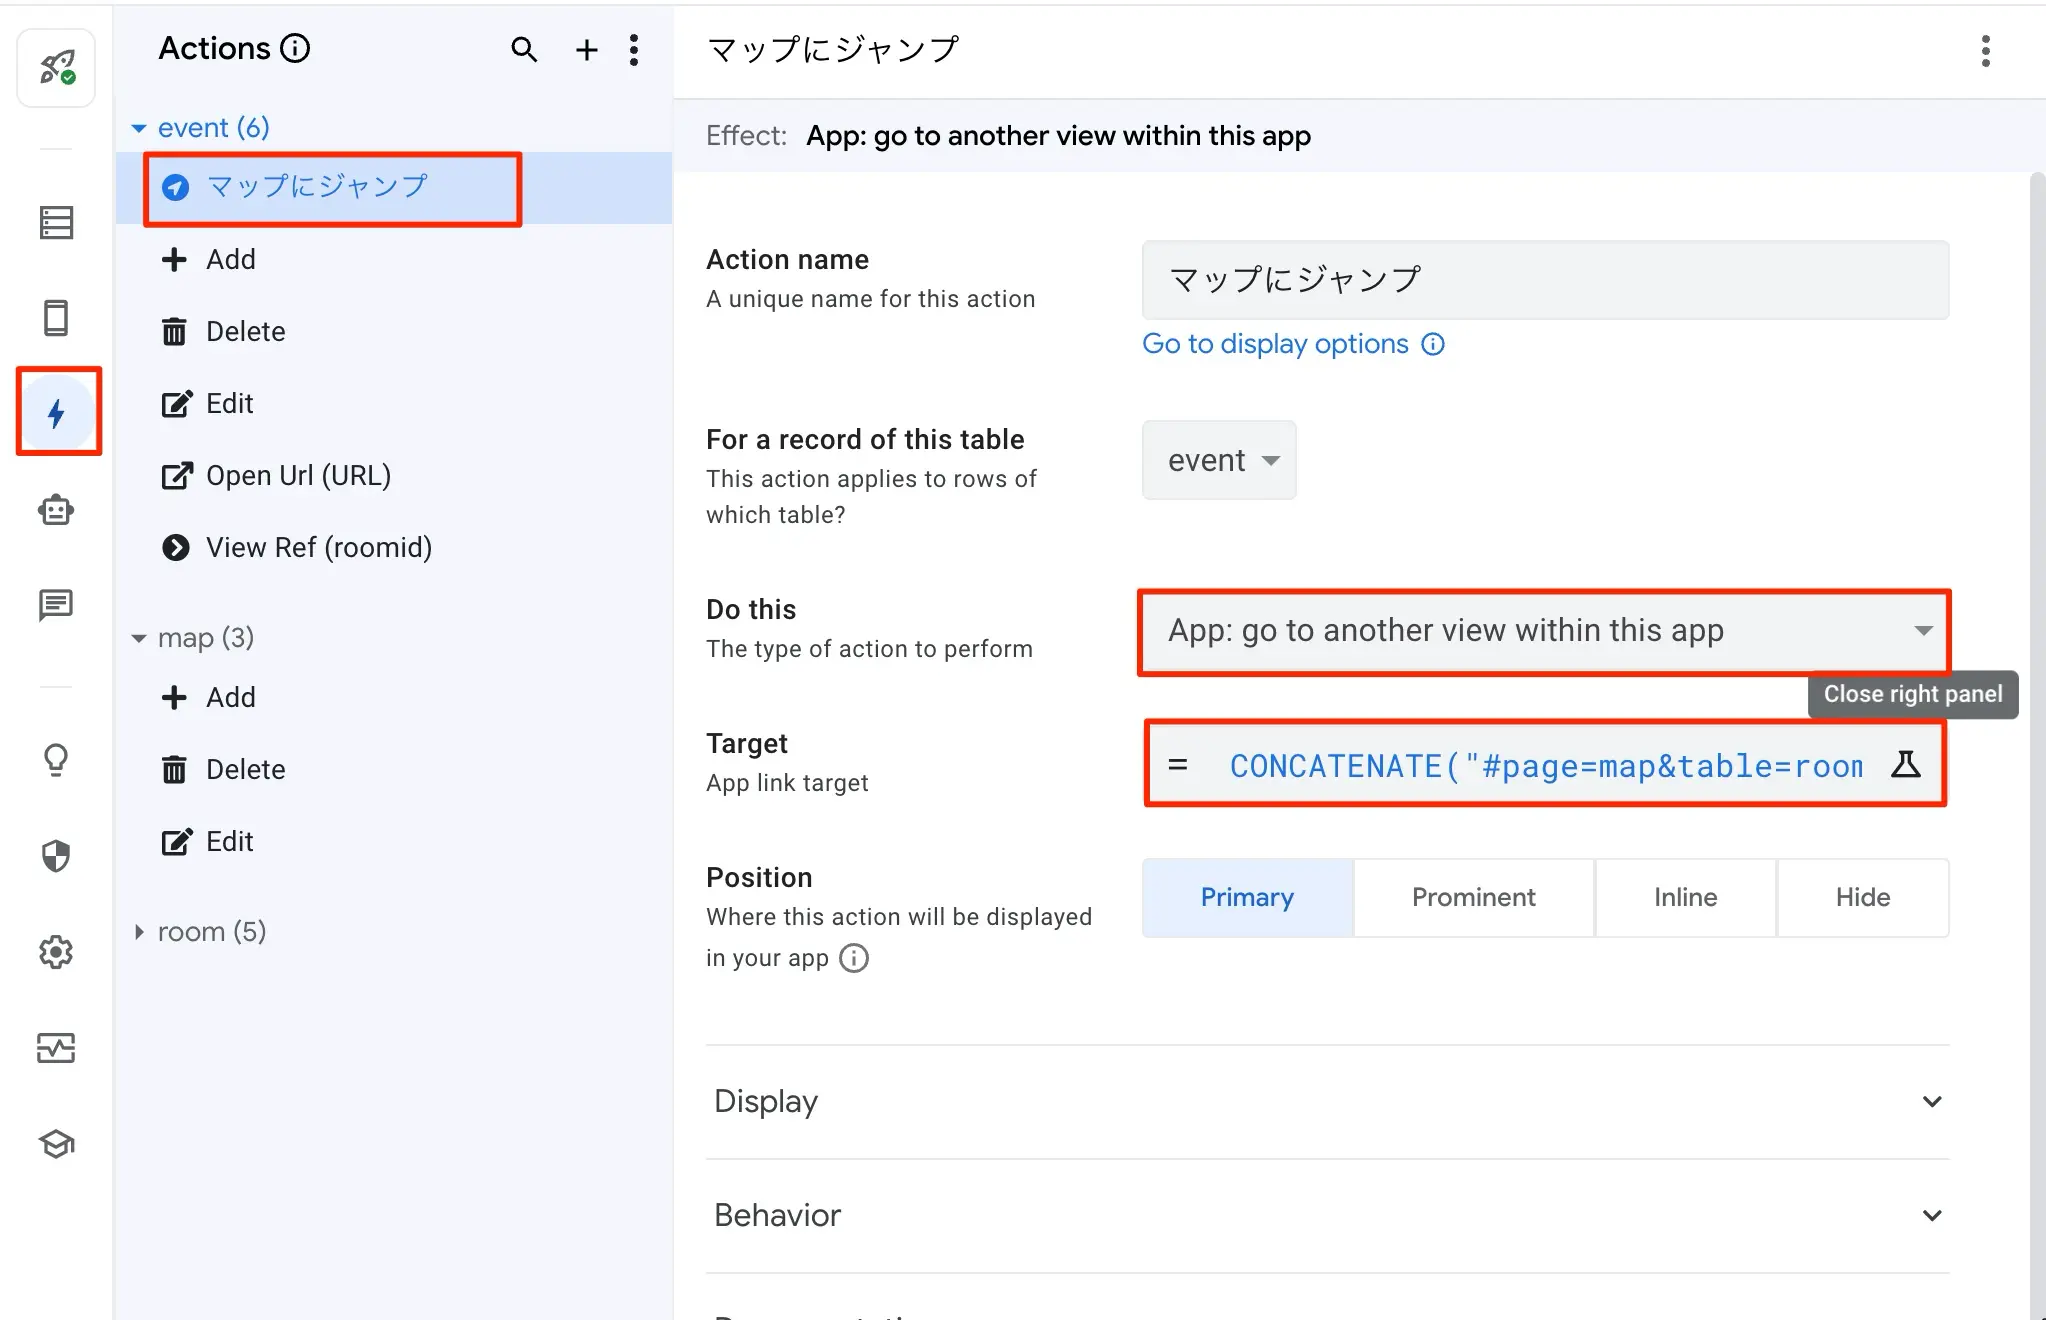This screenshot has height=1320, width=2046.
Task: Open the Settings gear icon in the sidebar
Action: pyautogui.click(x=56, y=952)
